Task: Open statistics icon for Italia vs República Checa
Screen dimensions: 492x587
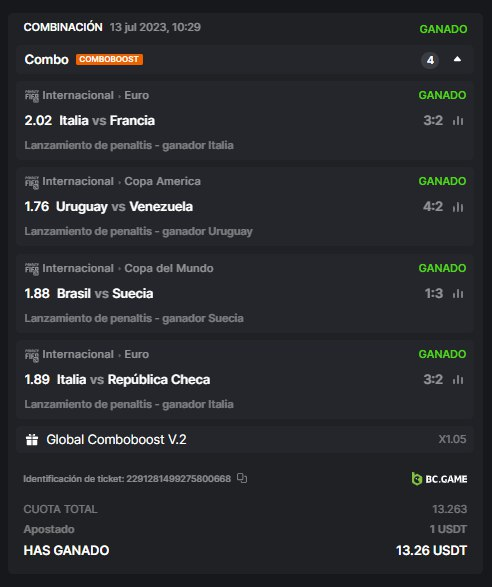Action: tap(458, 380)
